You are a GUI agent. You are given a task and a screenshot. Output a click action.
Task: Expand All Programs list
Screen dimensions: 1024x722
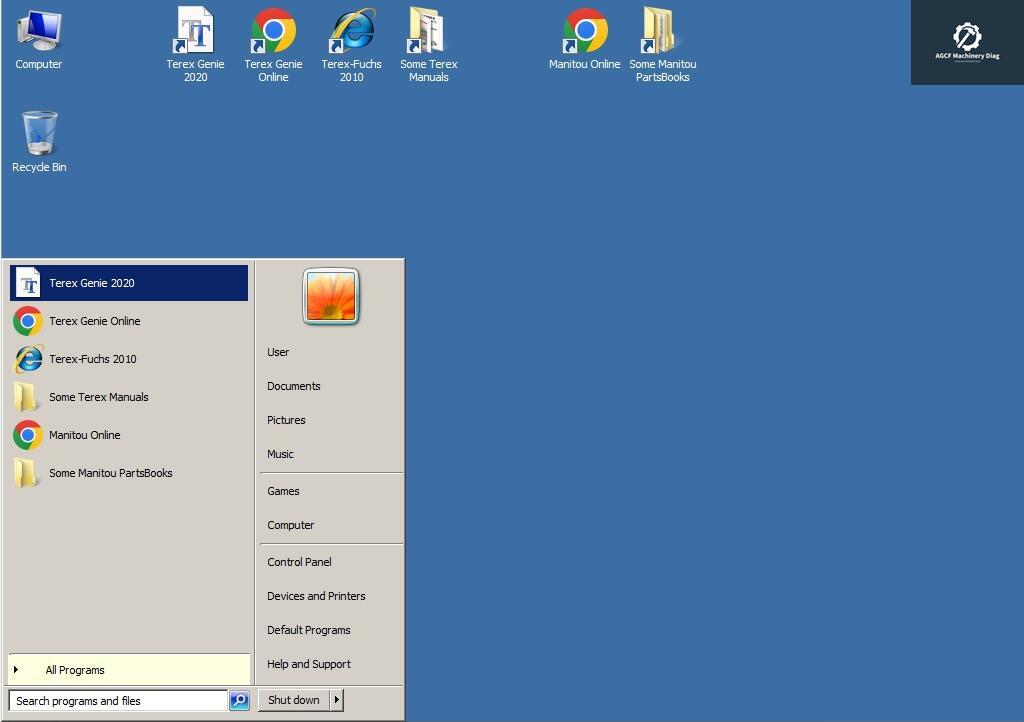tap(74, 670)
